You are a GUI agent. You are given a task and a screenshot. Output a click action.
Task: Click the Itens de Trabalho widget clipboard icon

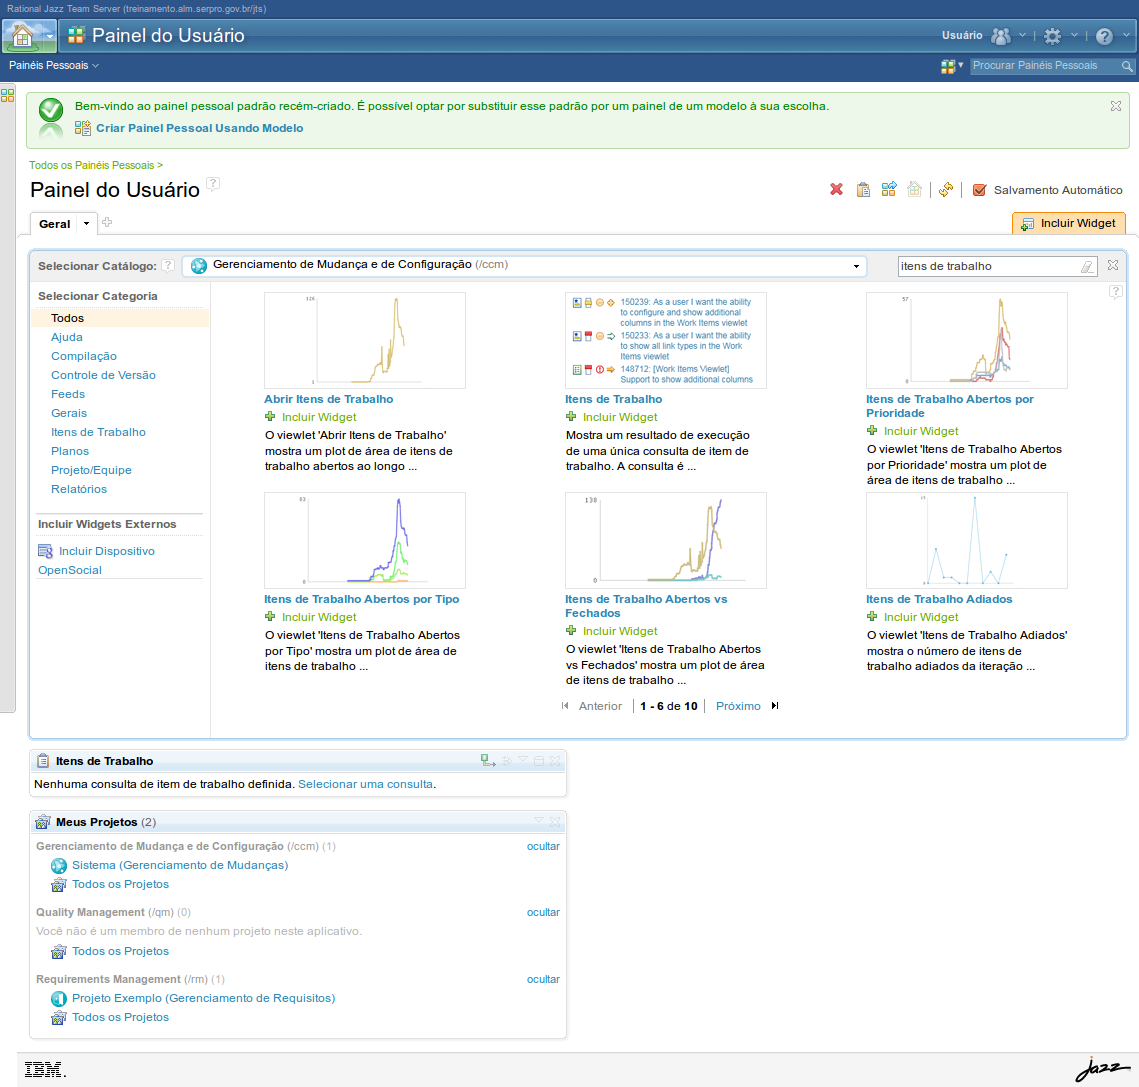43,760
